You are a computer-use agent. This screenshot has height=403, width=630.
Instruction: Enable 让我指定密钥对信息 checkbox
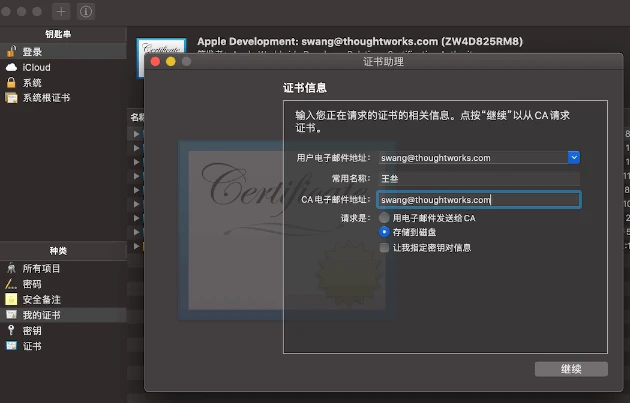coord(385,247)
